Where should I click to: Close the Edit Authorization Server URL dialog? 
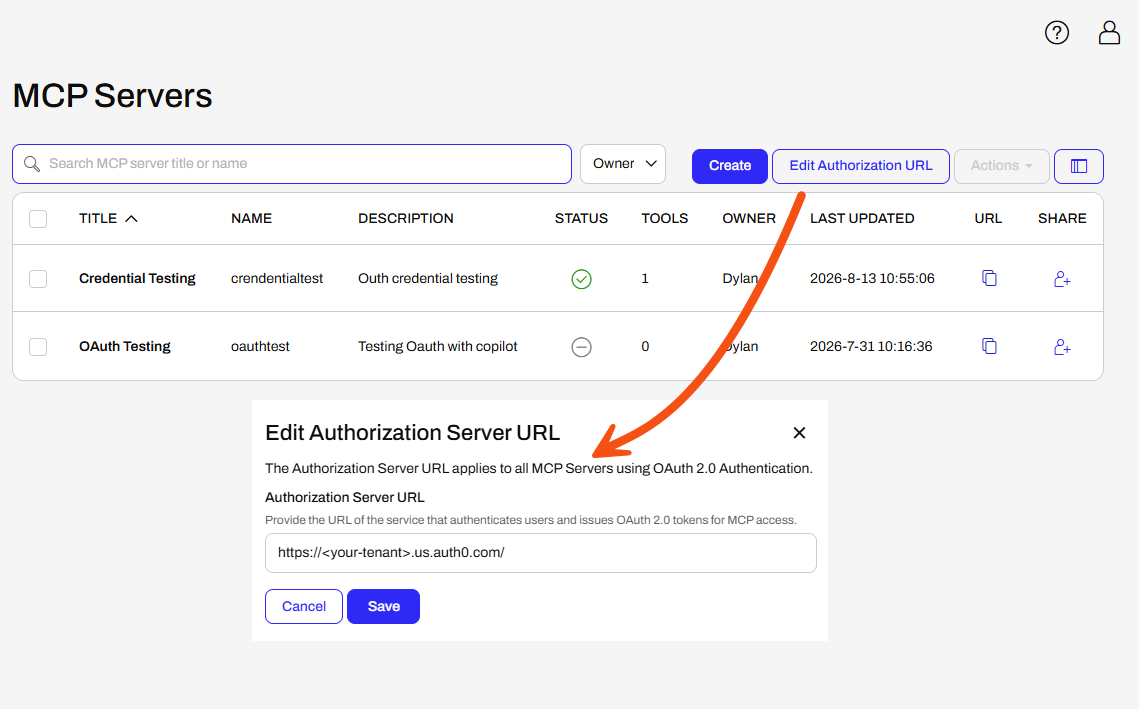(799, 433)
